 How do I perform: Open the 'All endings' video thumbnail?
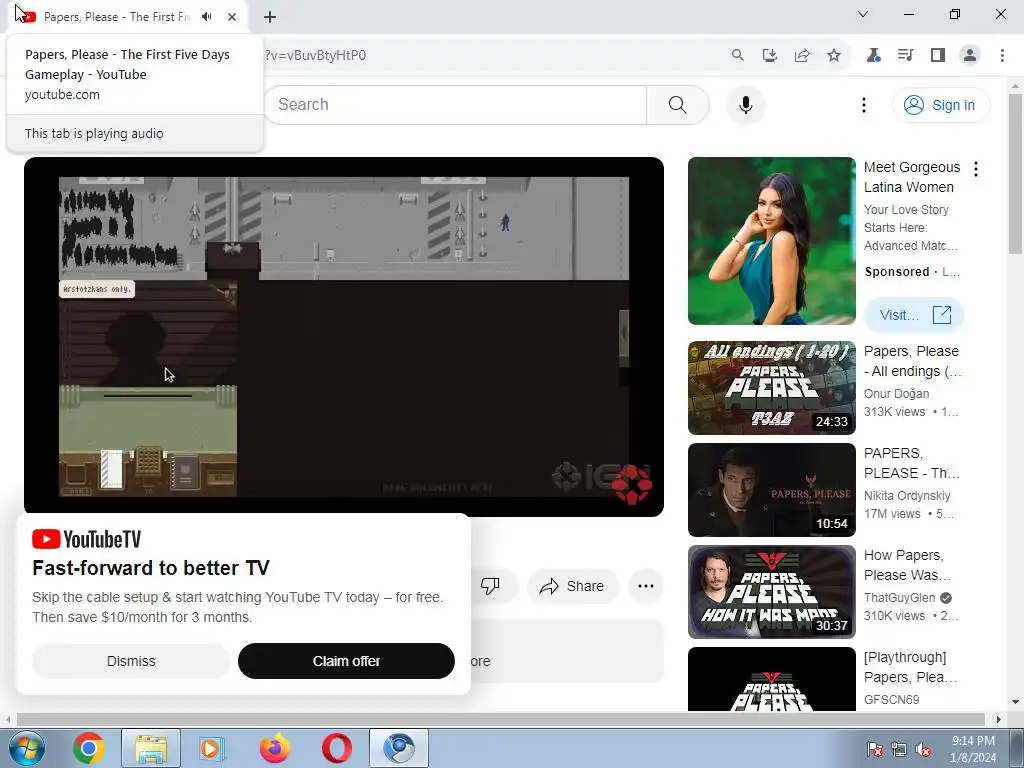tap(771, 388)
